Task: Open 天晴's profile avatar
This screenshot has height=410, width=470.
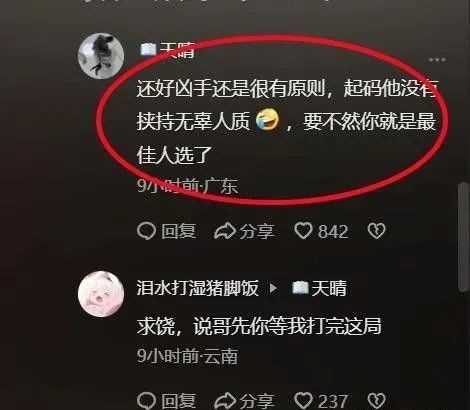Action: click(101, 56)
